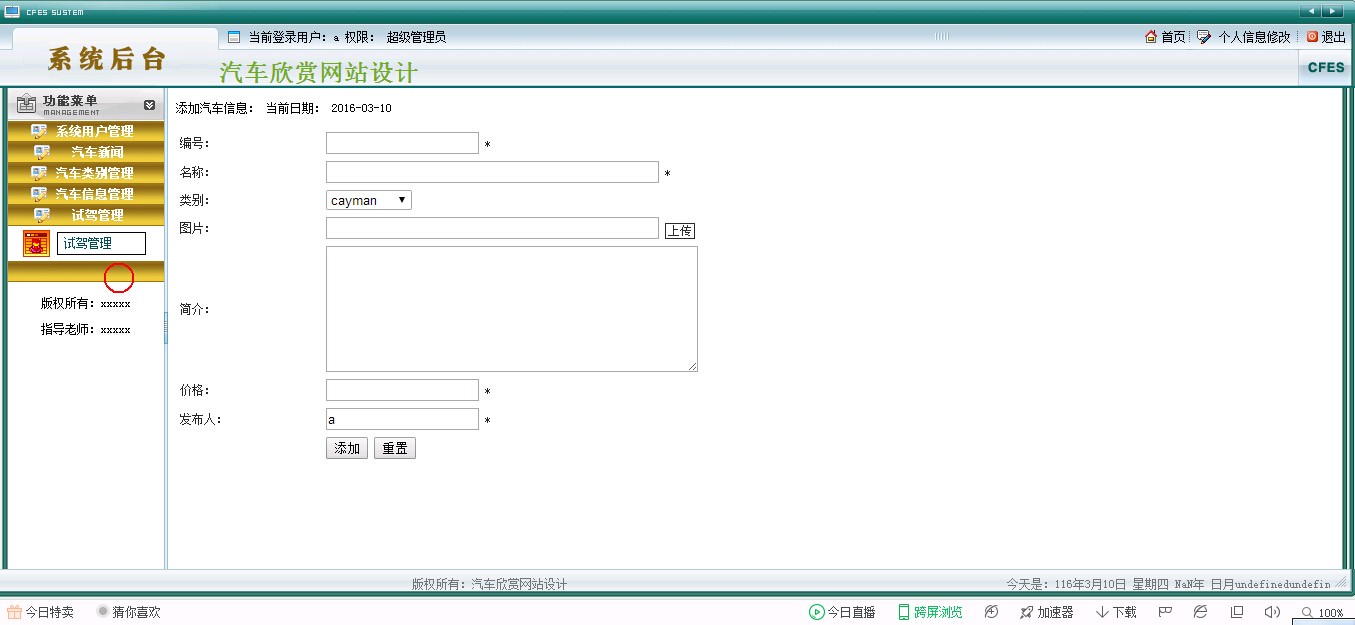Focus the 编号 input field
This screenshot has width=1355, height=625.
(x=402, y=143)
